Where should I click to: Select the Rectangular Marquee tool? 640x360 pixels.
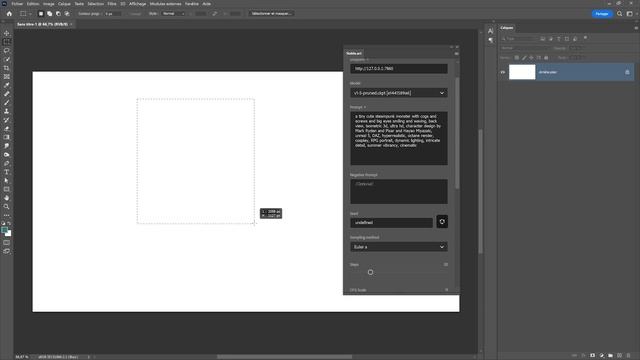tap(7, 42)
